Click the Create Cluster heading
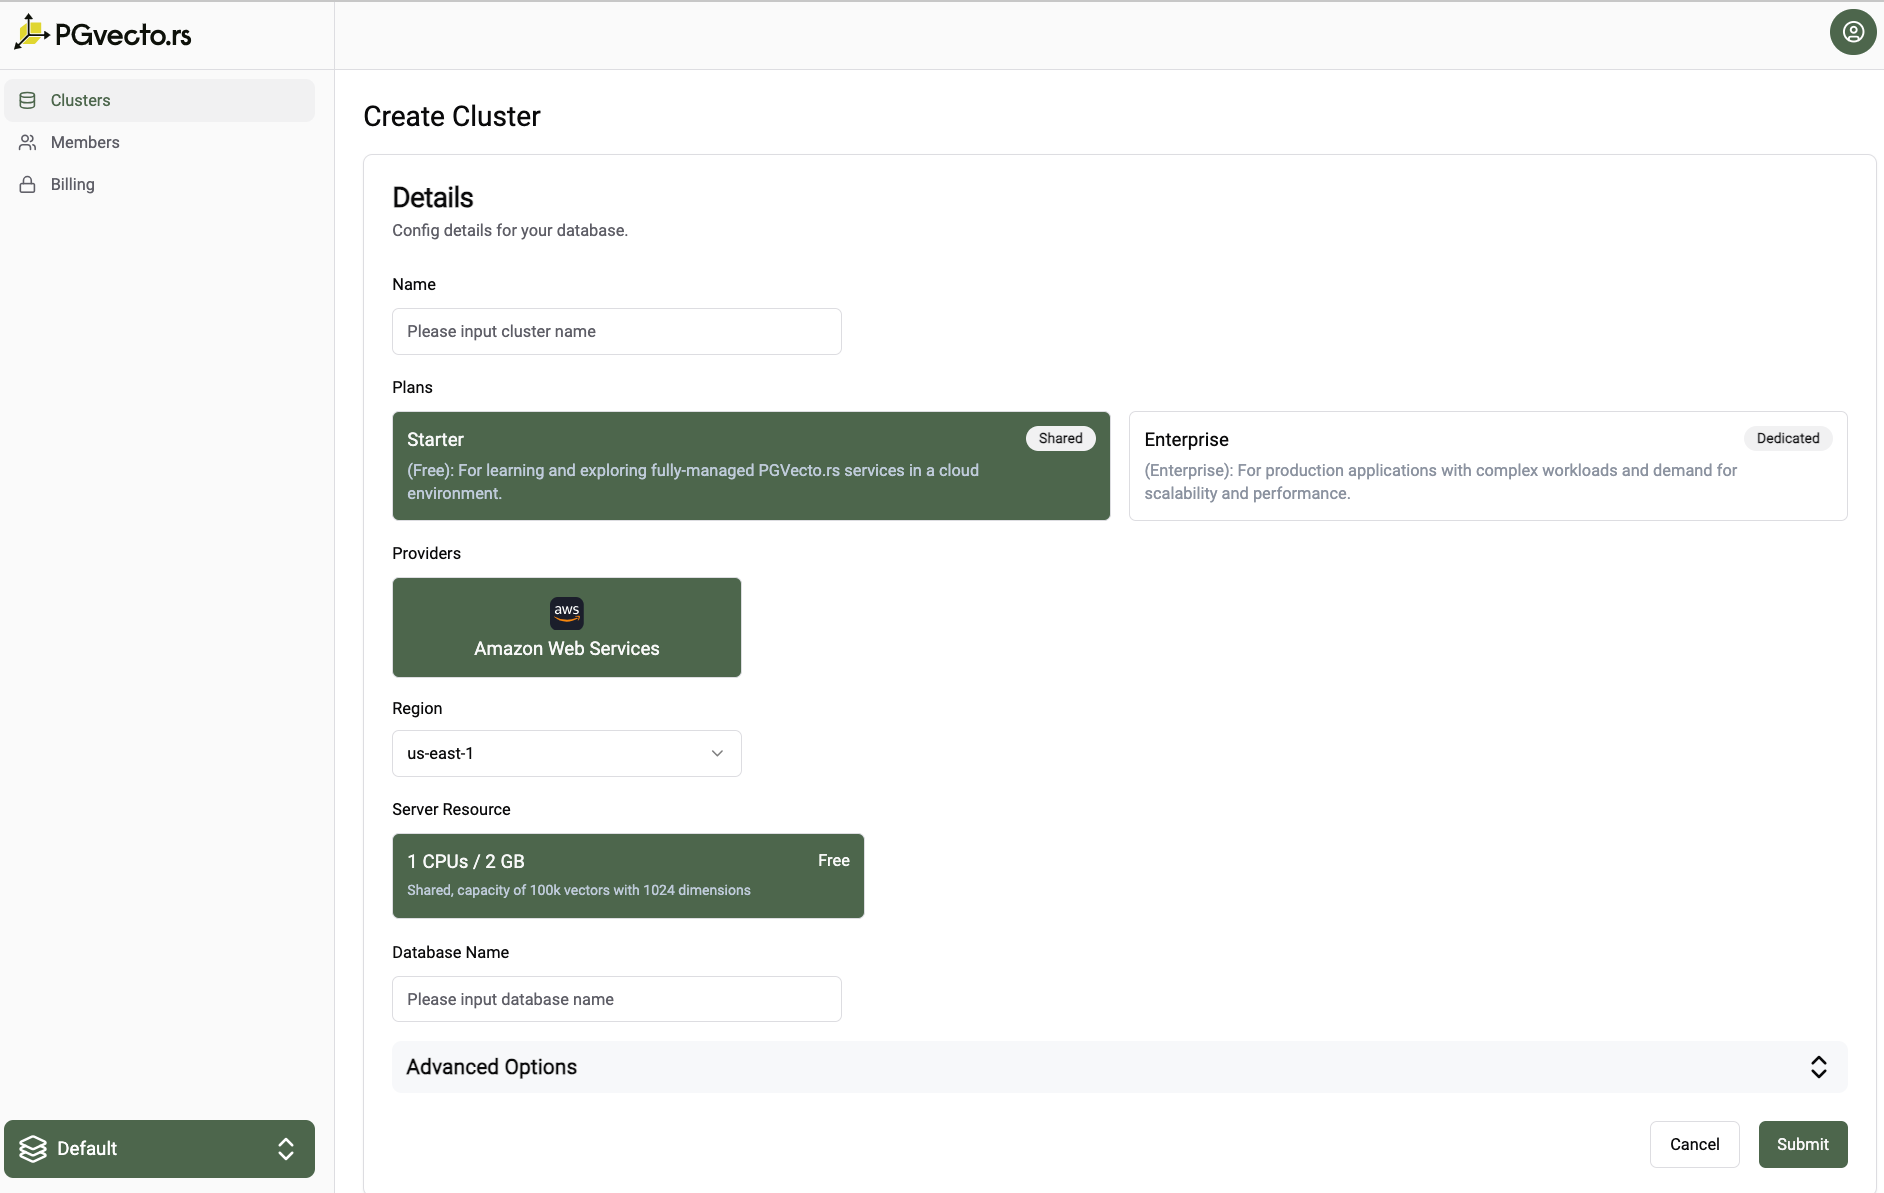 452,116
